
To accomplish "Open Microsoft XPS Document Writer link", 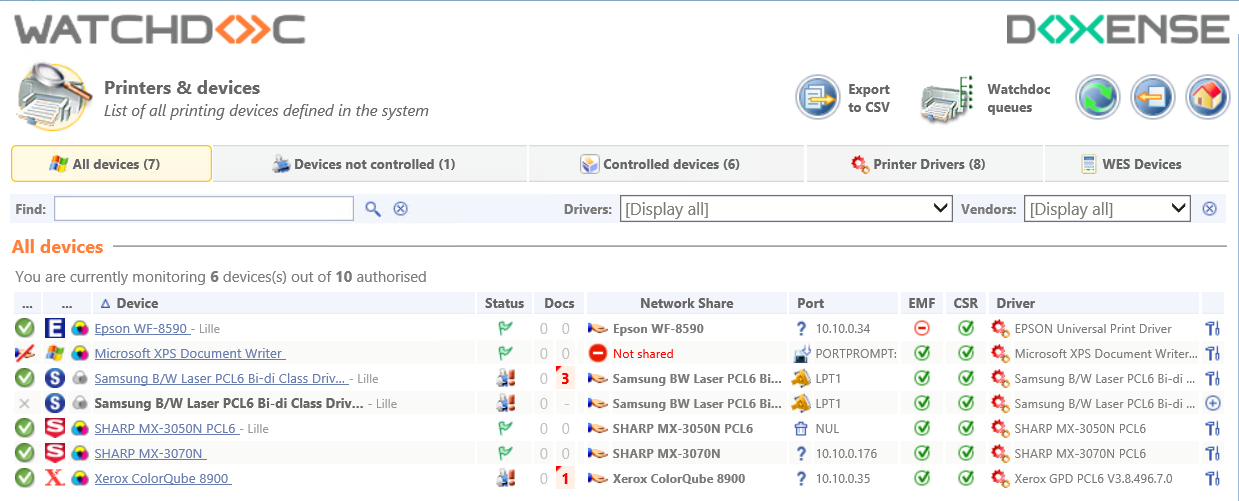I will pyautogui.click(x=189, y=353).
